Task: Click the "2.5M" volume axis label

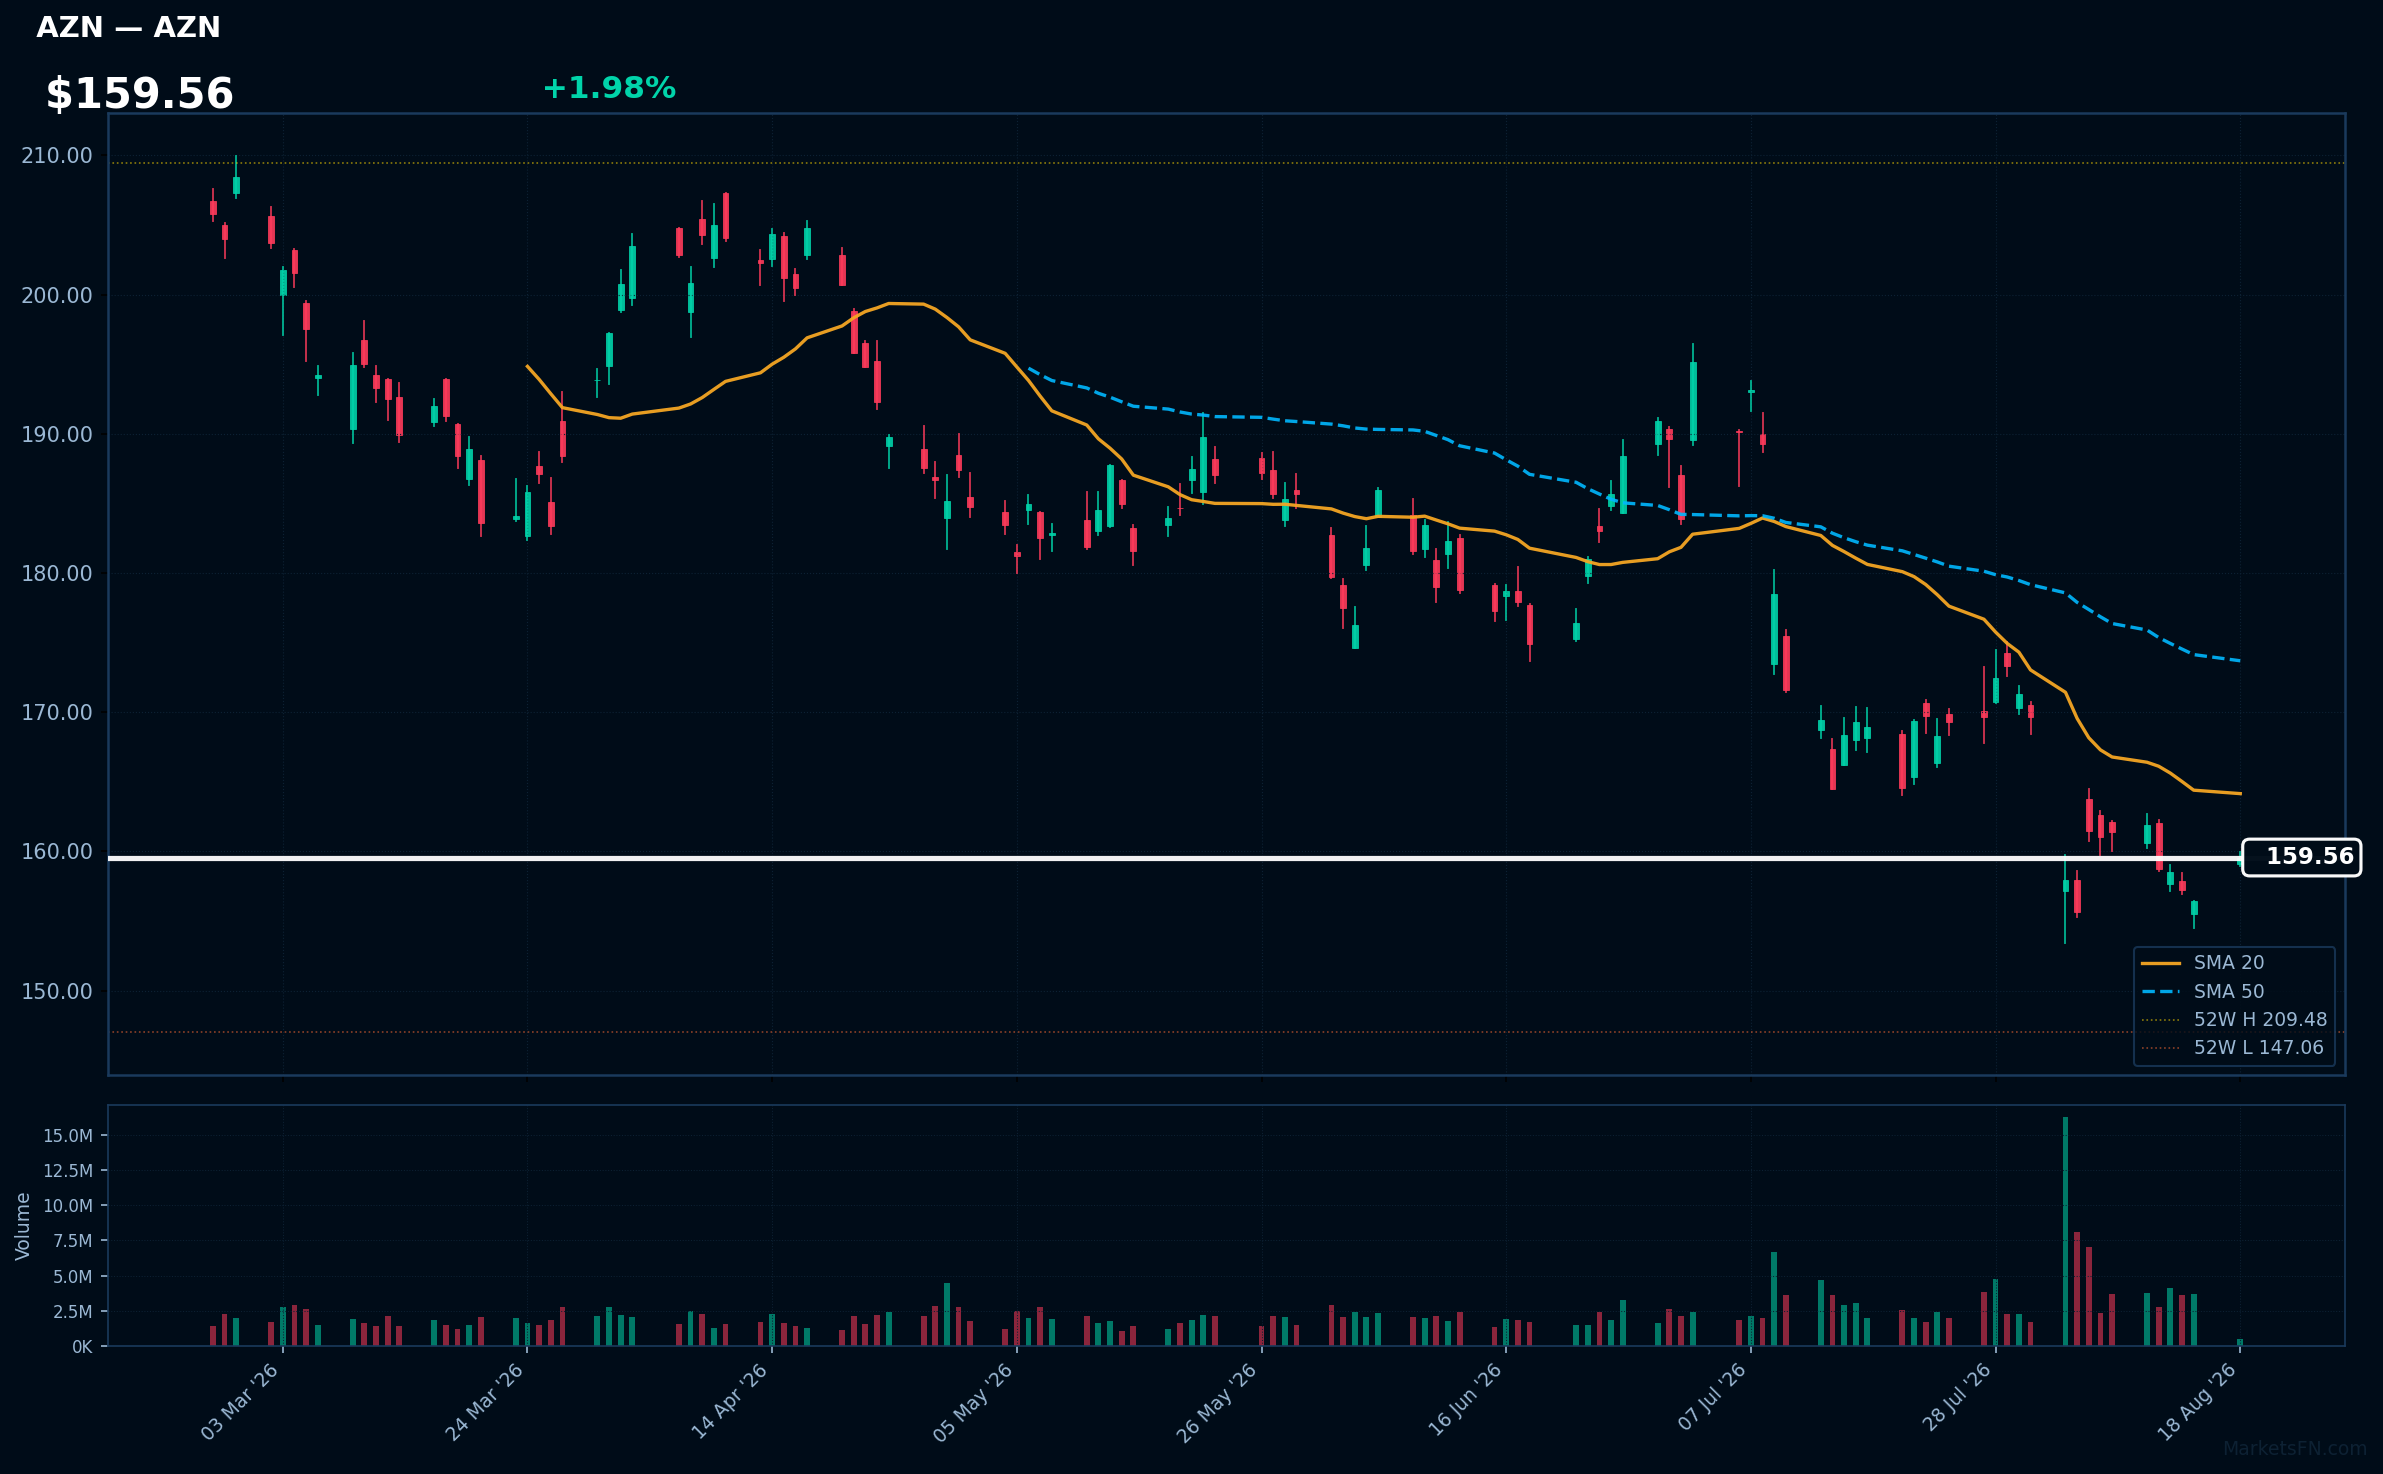Action: (x=73, y=1312)
